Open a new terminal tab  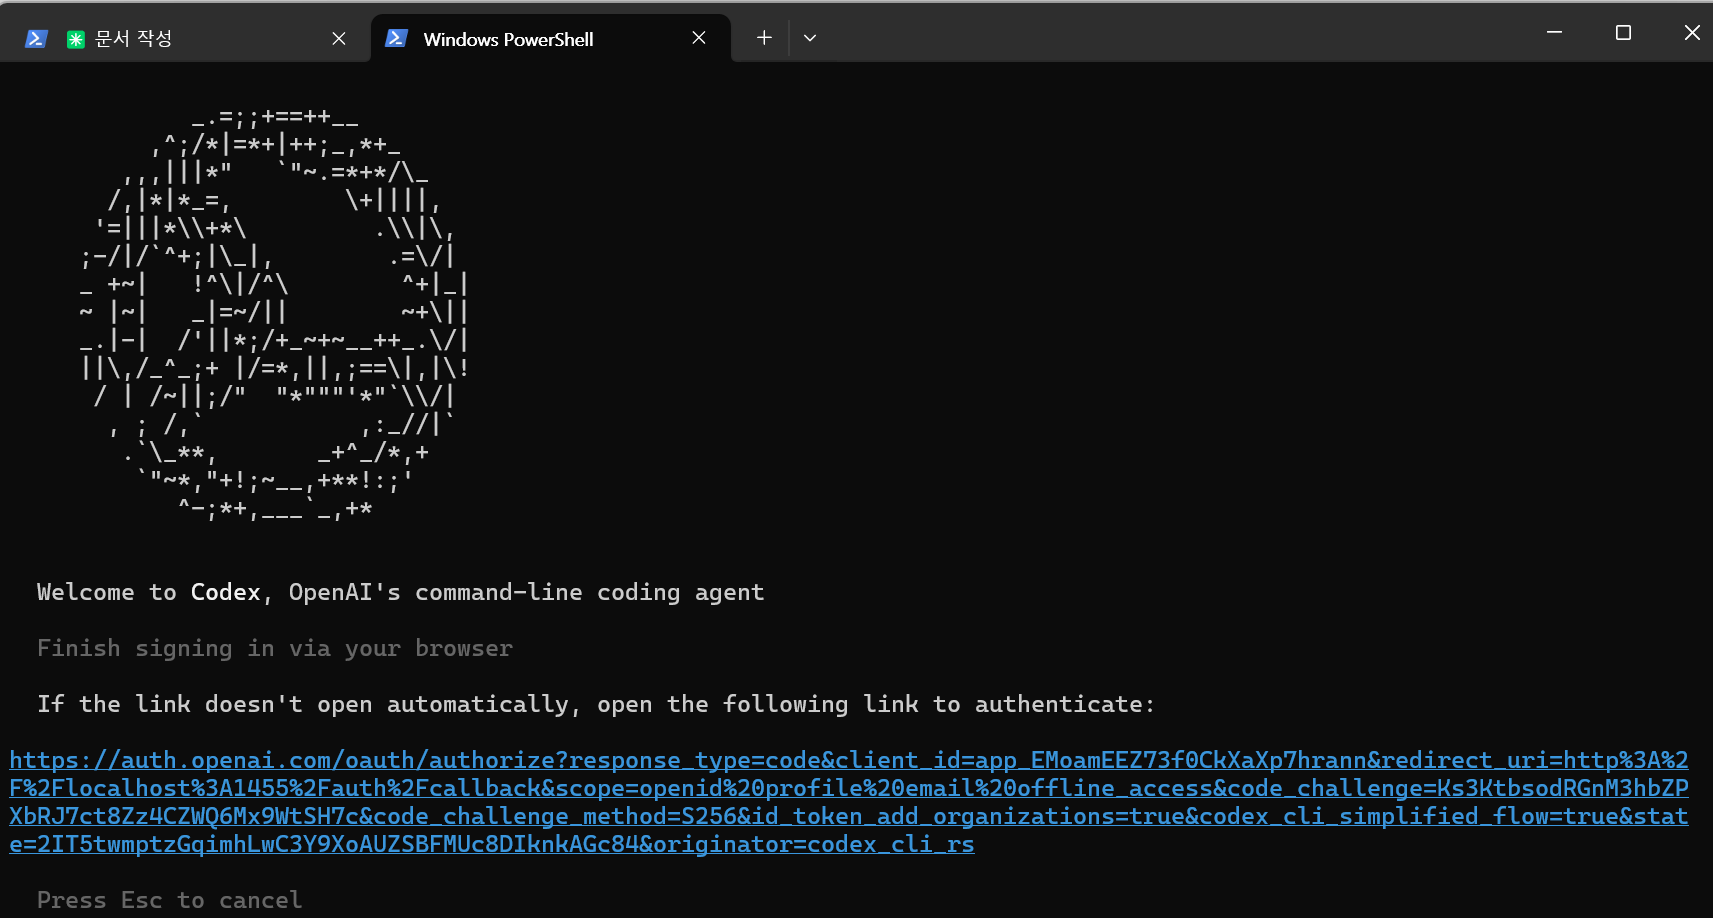coord(764,38)
